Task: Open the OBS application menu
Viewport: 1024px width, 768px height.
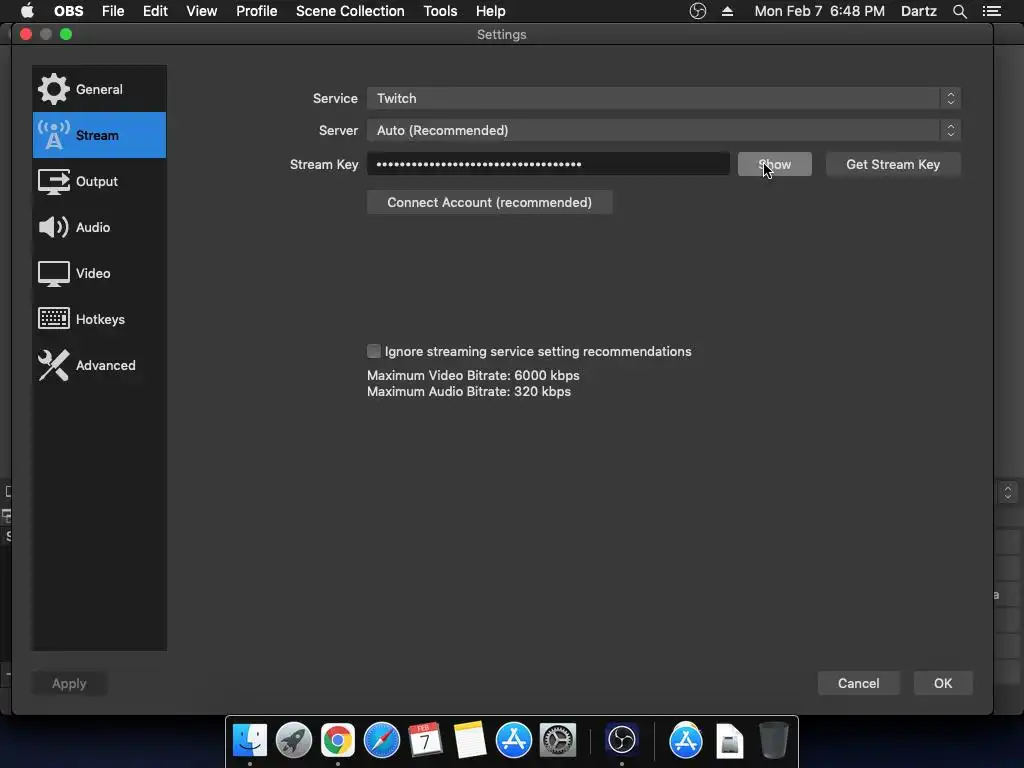Action: (x=69, y=11)
